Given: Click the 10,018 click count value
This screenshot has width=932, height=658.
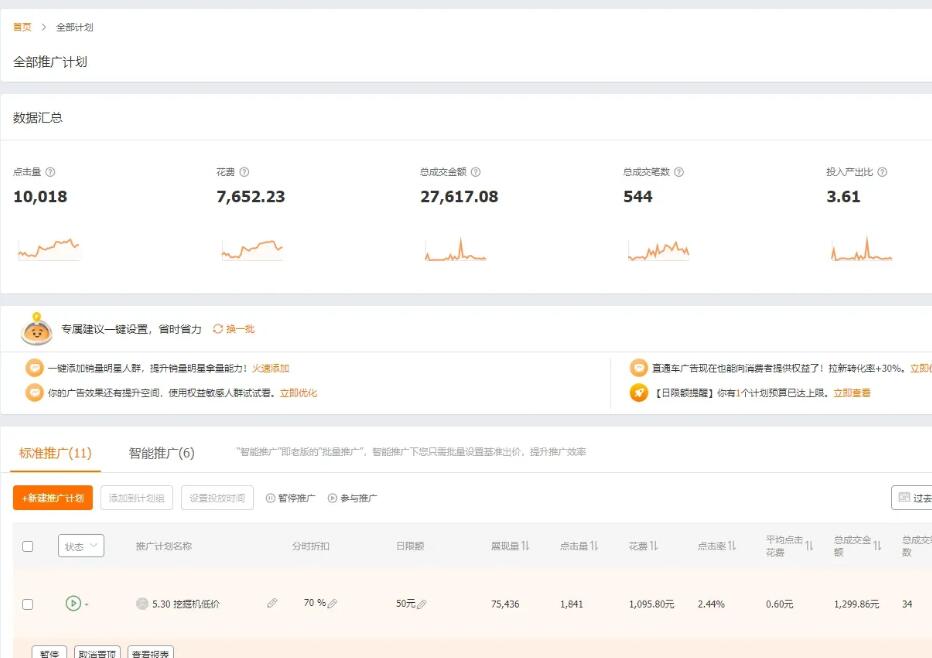Looking at the screenshot, I should coord(40,196).
